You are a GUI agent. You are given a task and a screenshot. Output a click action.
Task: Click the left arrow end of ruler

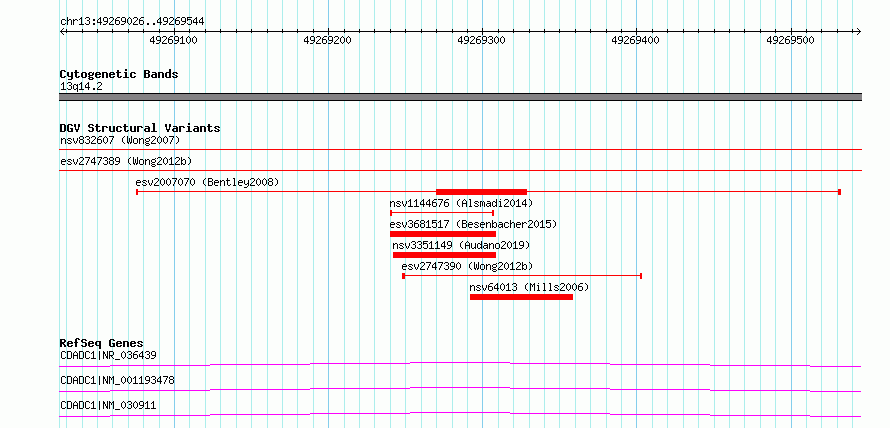[x=62, y=31]
